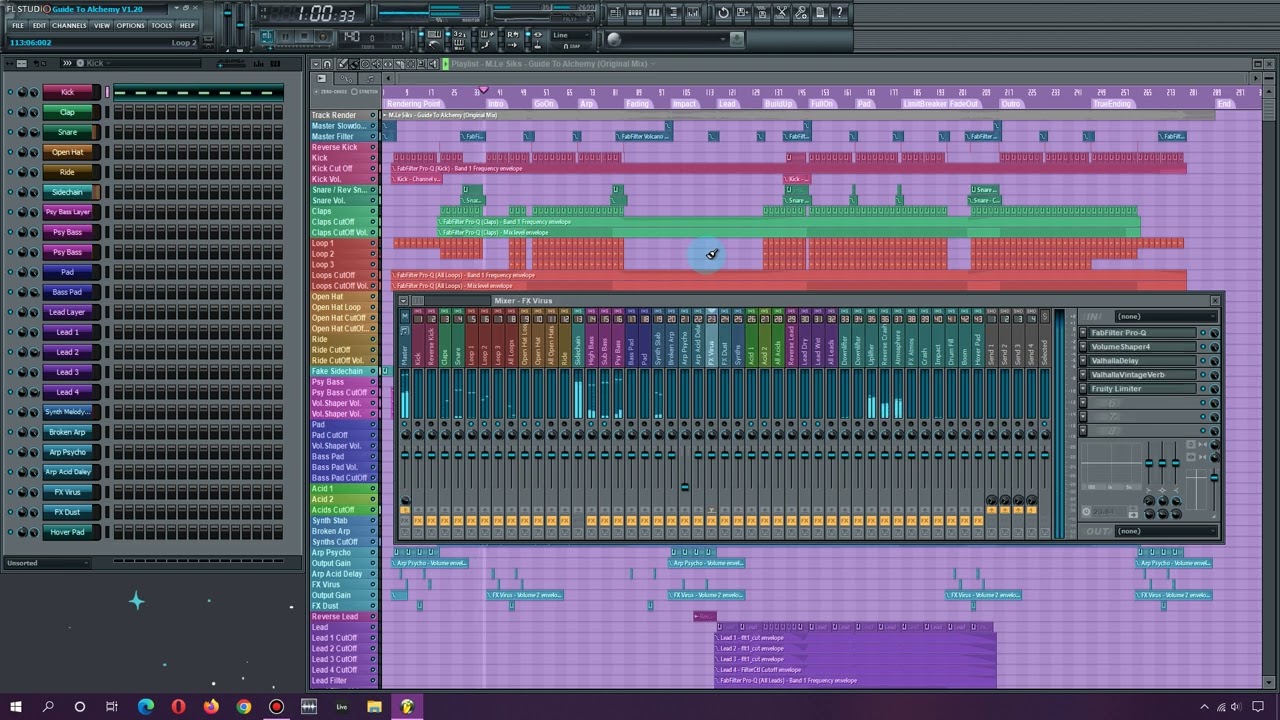1280x720 pixels.
Task: Open VolumeShaper4 slot menu arrow
Action: coord(1083,347)
